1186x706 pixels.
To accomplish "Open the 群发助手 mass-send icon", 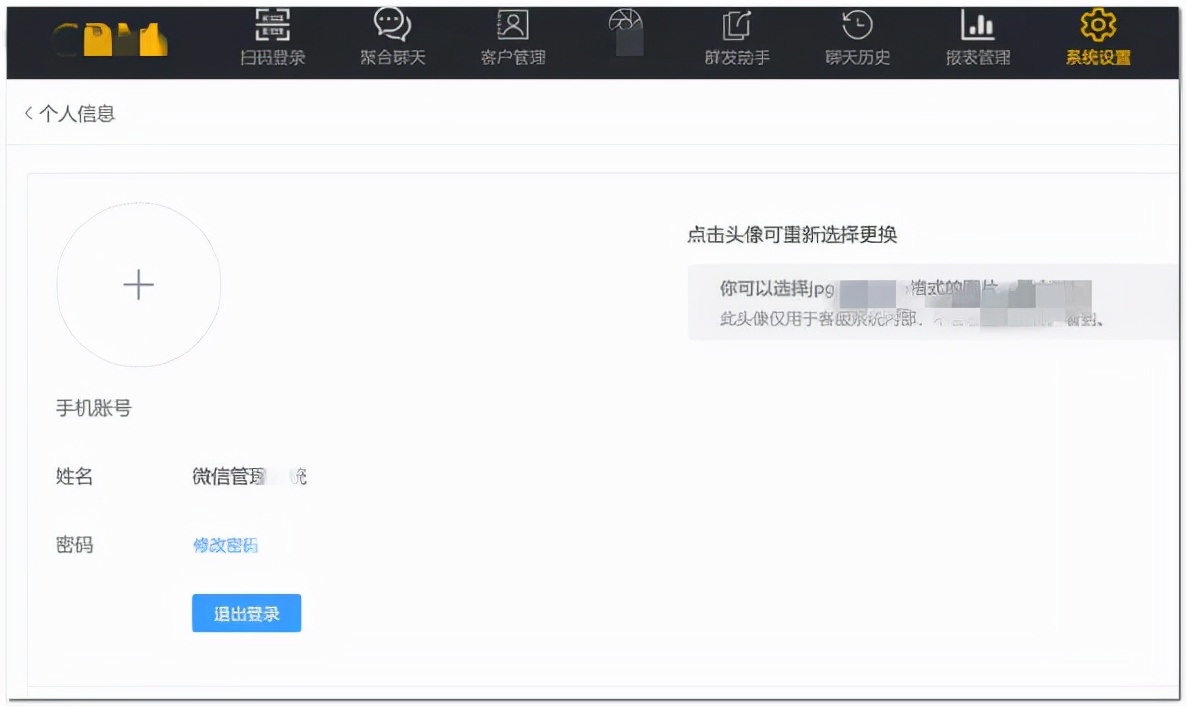I will [736, 25].
